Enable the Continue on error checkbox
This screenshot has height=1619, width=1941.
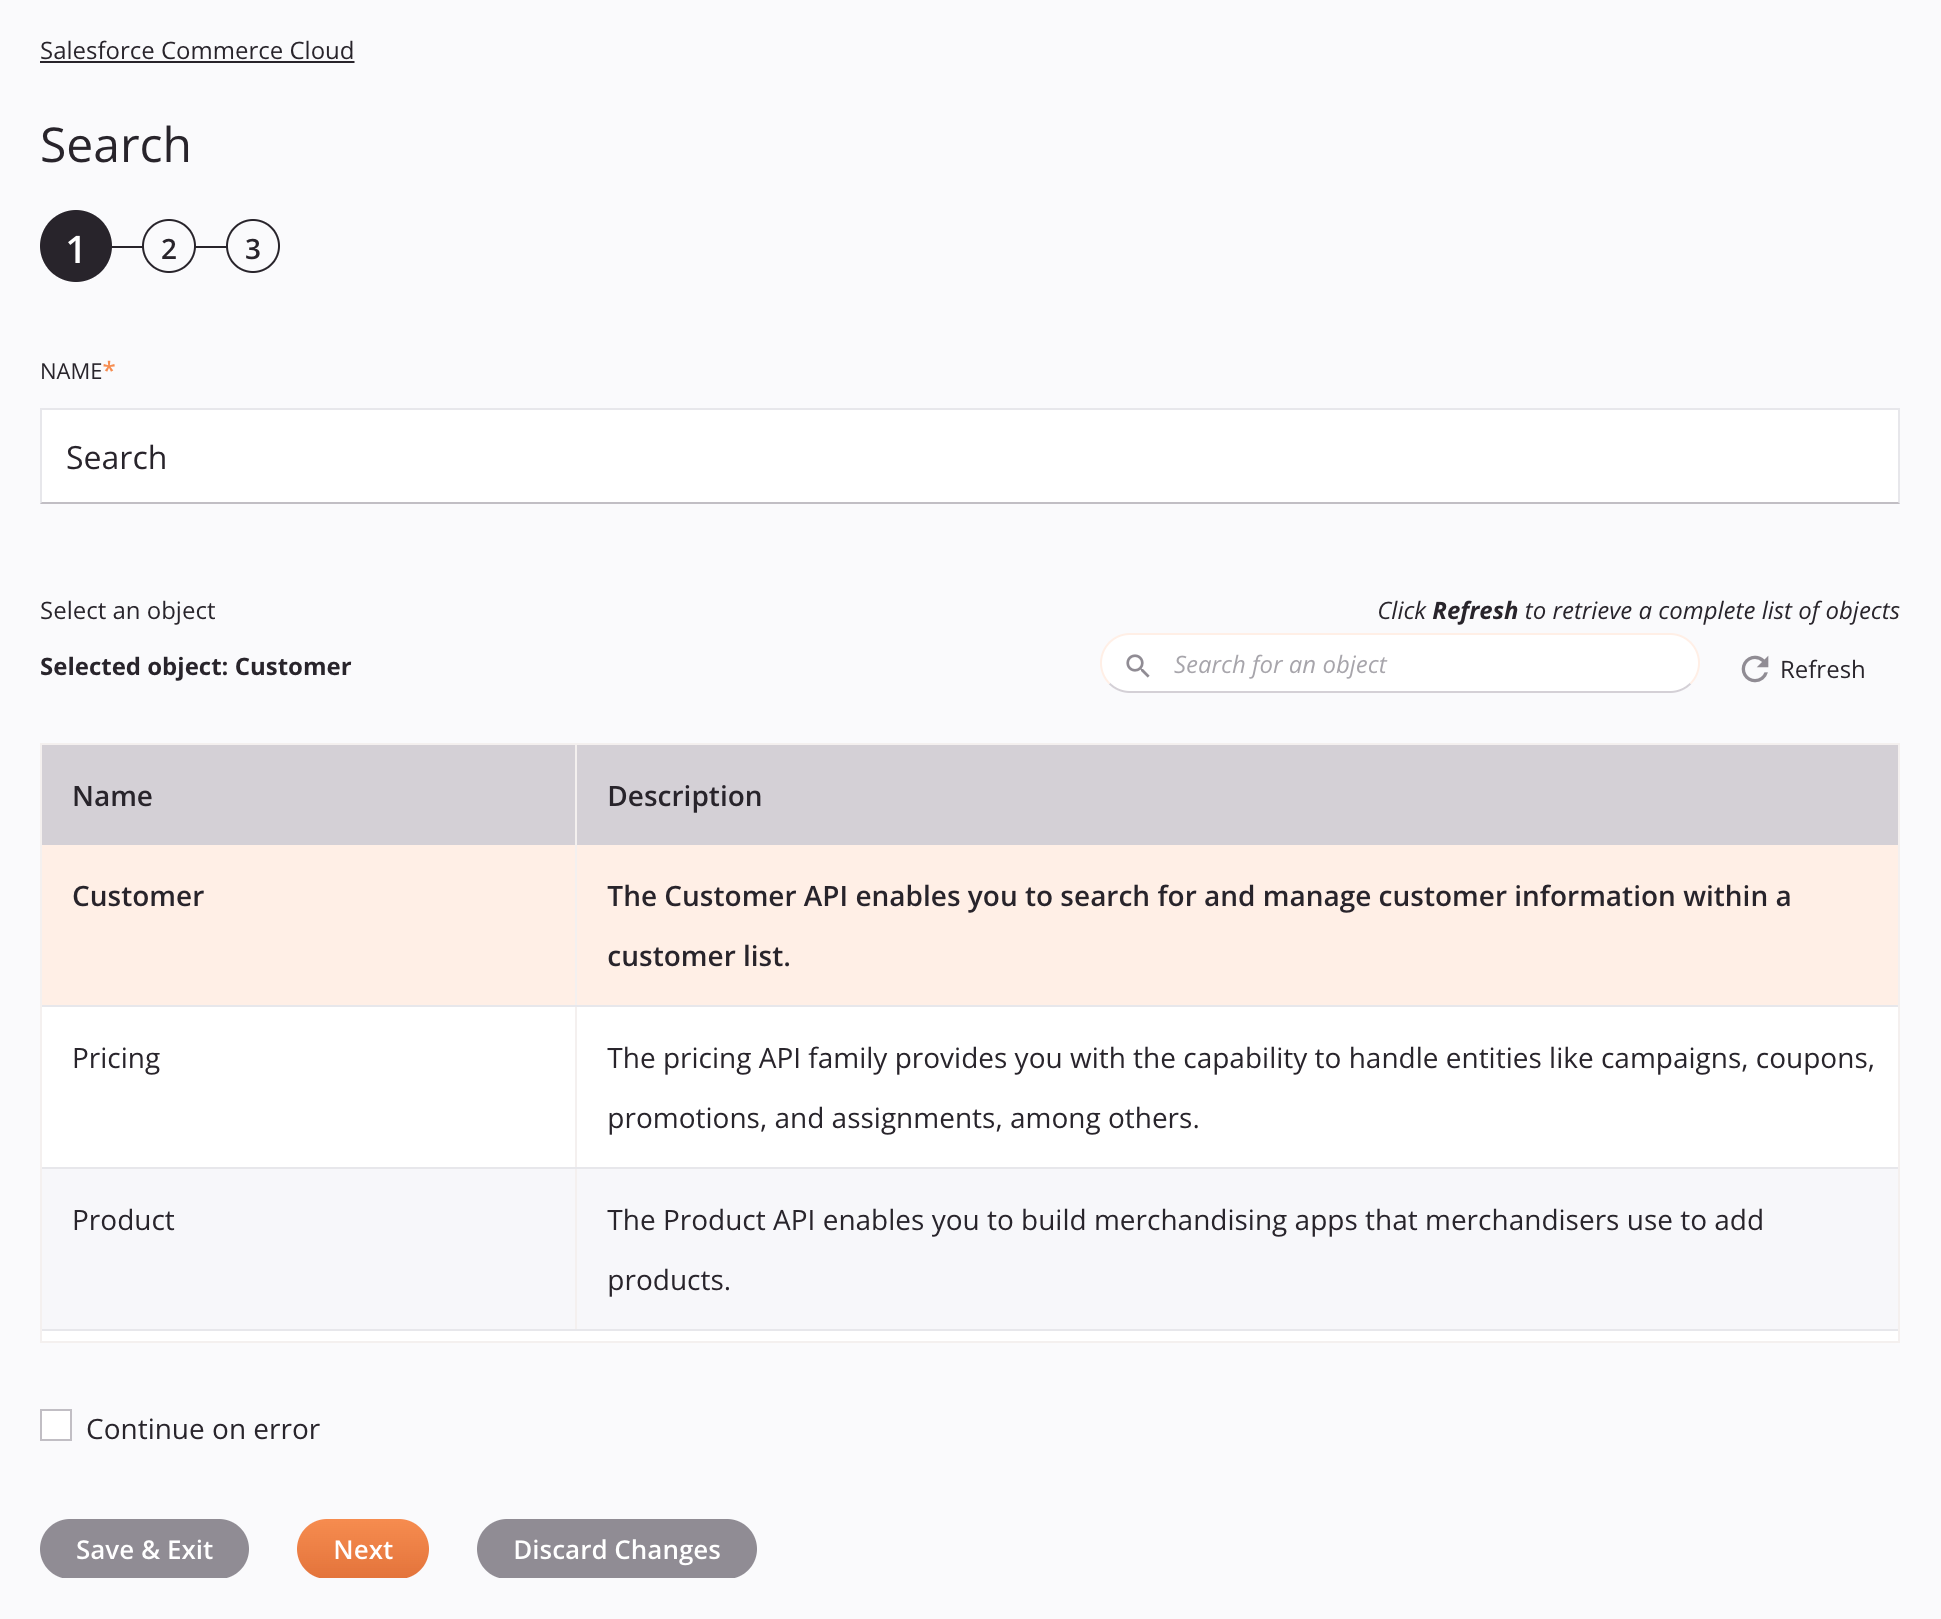coord(56,1427)
